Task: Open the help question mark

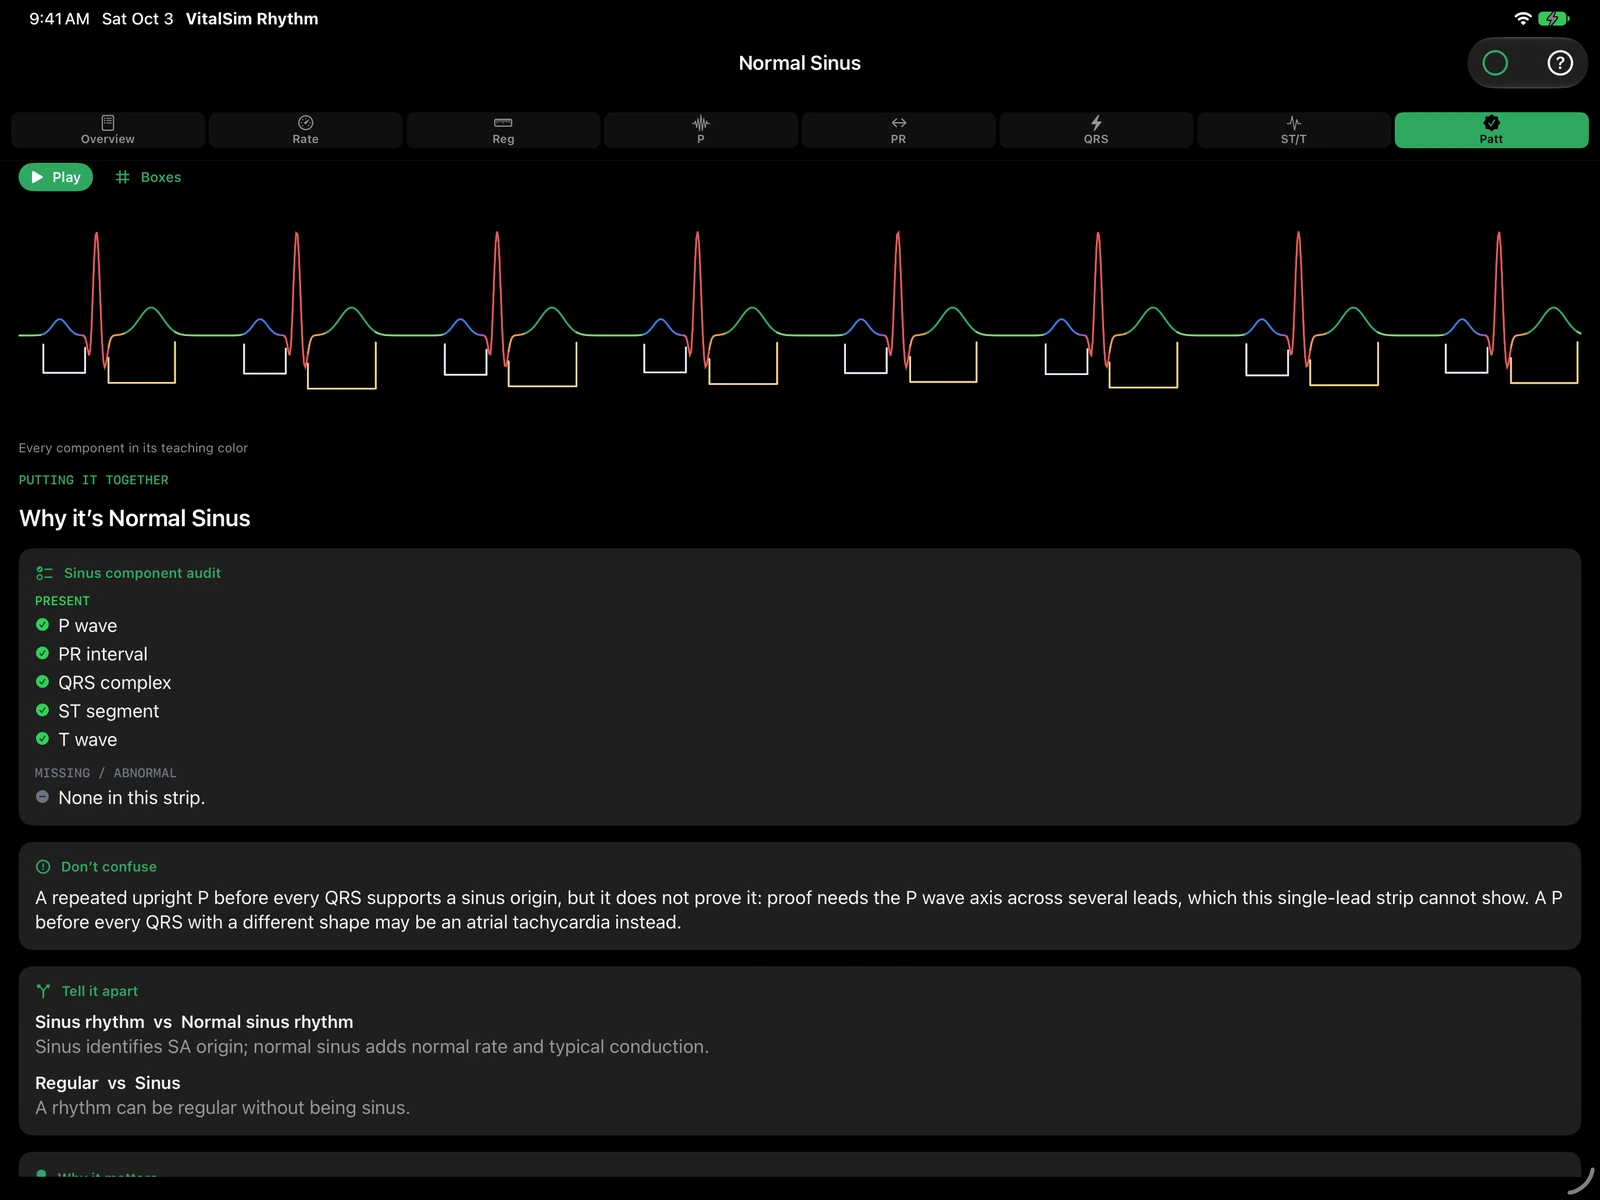Action: 1560,63
